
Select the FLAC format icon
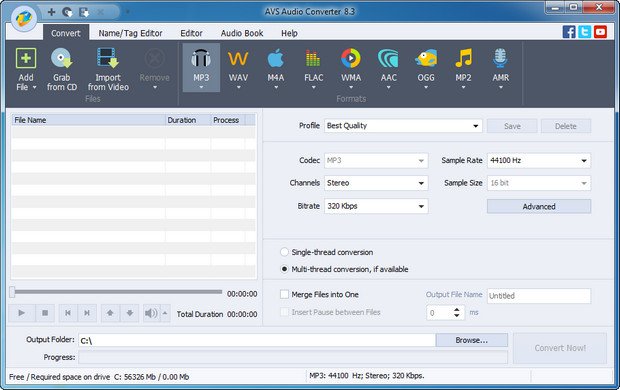point(313,59)
